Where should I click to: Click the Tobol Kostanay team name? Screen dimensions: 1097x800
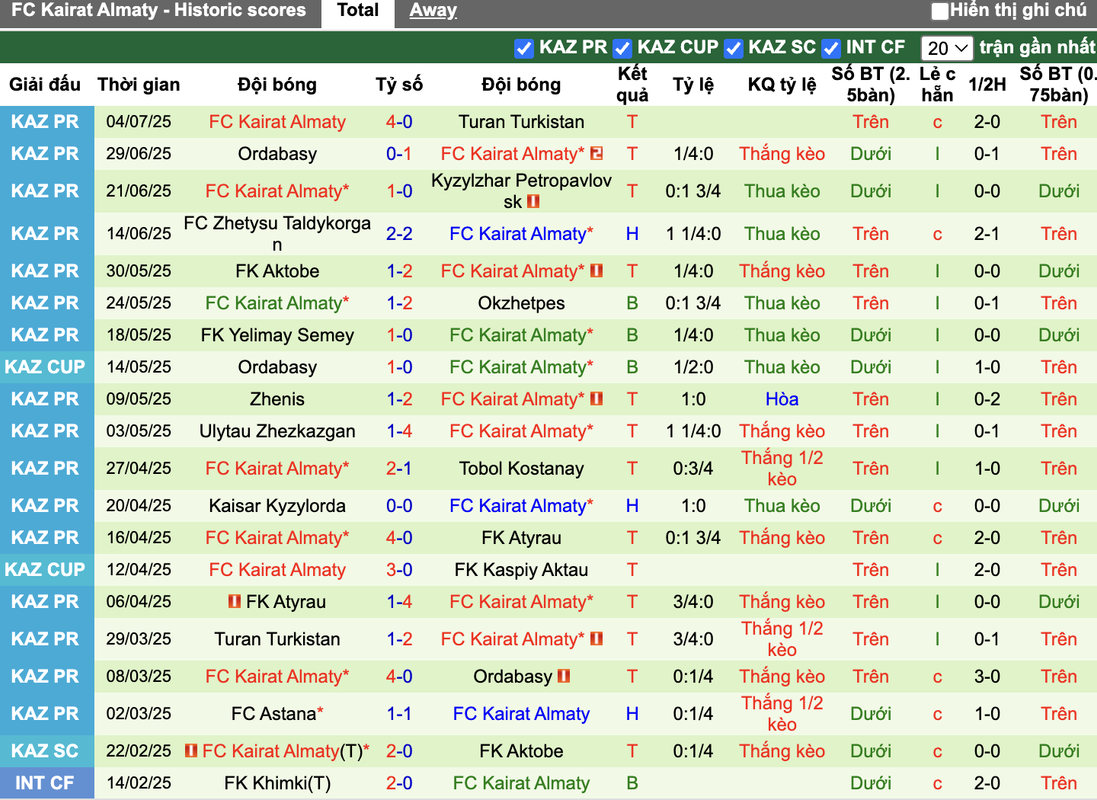click(521, 468)
